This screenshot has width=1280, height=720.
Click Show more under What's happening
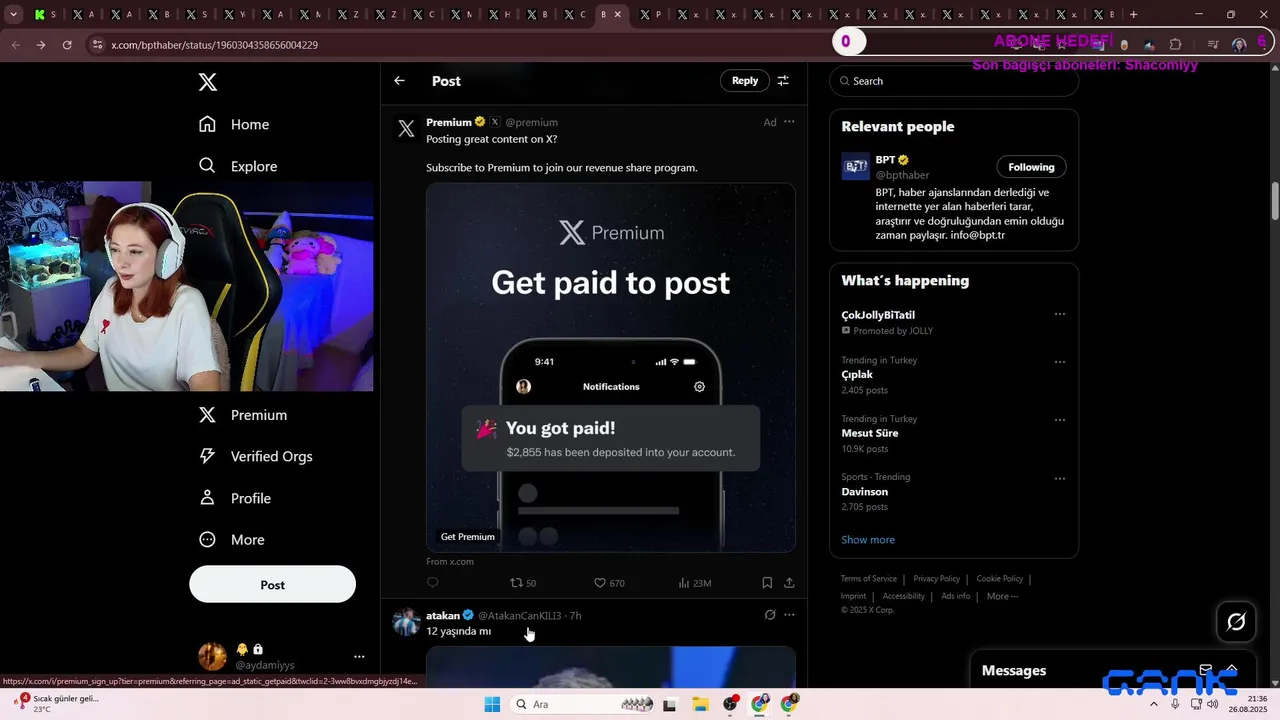tap(868, 540)
